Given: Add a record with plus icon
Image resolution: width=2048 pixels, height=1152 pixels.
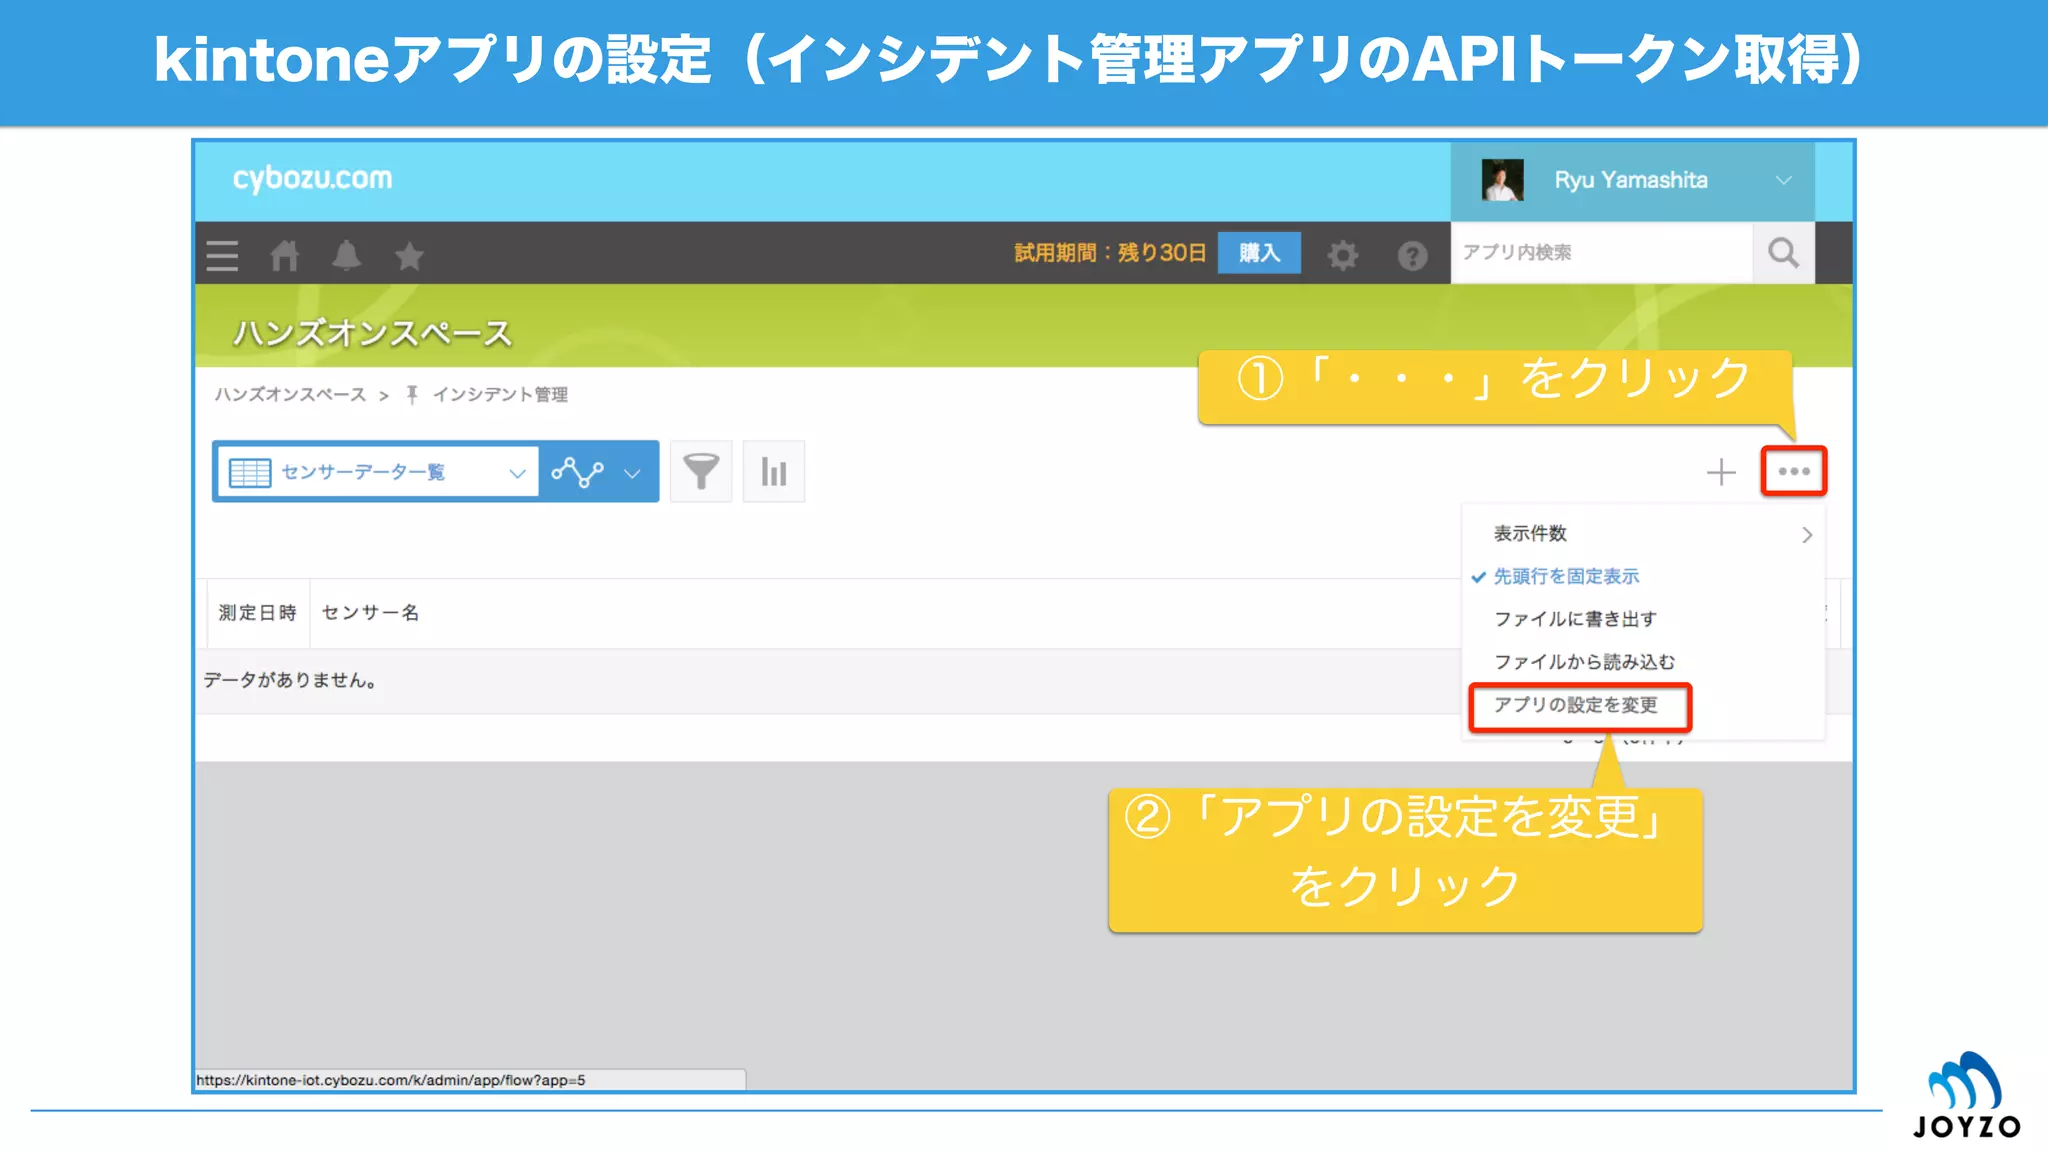Looking at the screenshot, I should [1721, 472].
